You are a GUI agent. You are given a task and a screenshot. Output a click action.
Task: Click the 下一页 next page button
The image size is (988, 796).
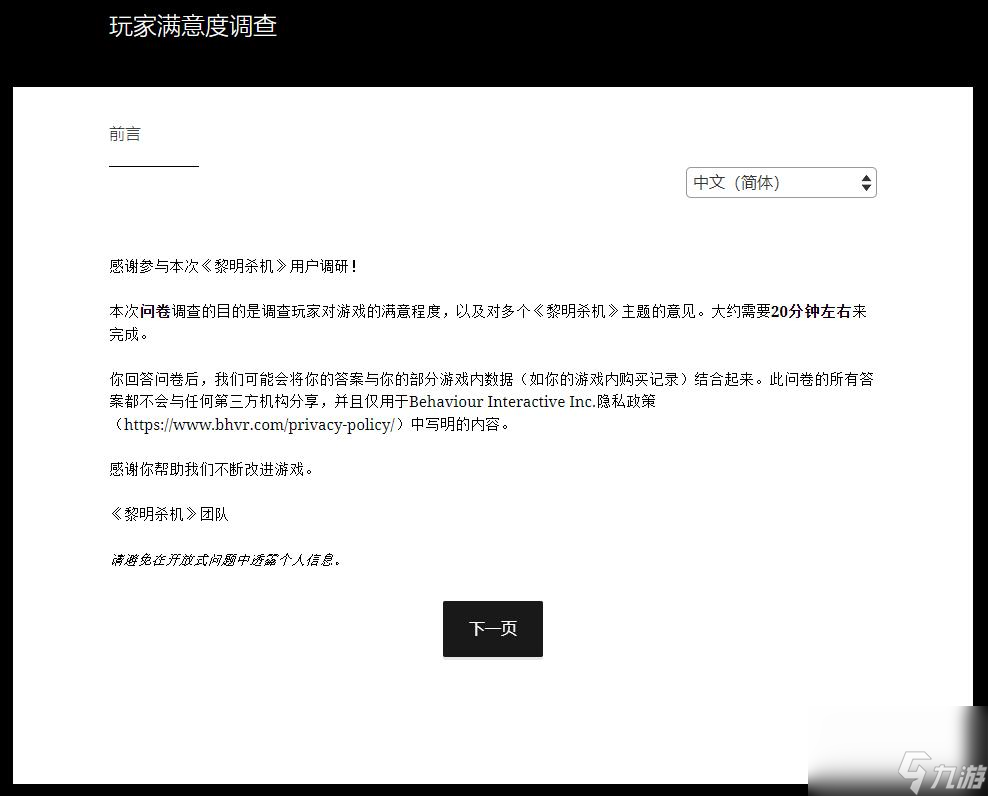click(x=493, y=628)
